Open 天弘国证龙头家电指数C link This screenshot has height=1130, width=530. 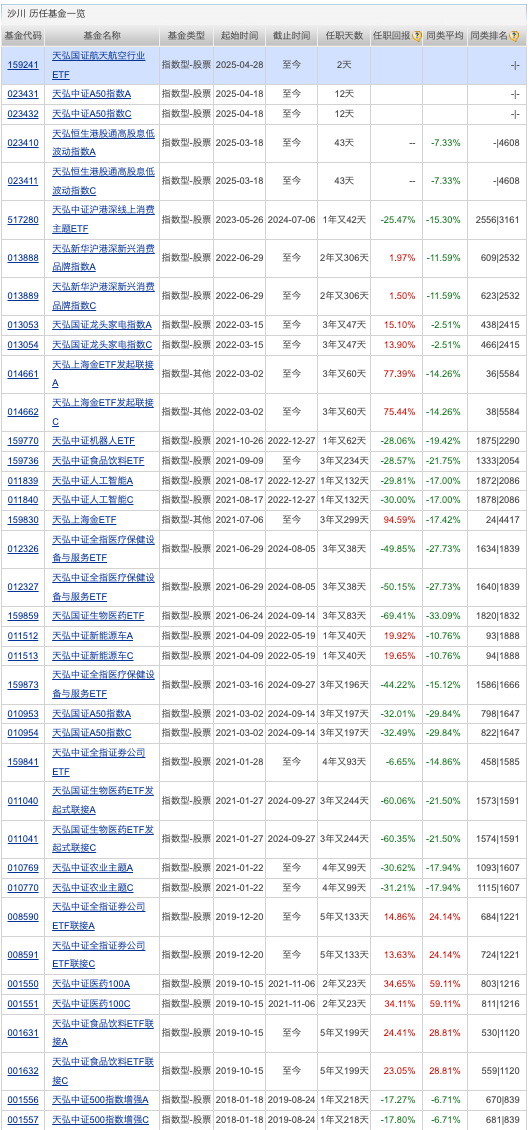[x=102, y=344]
